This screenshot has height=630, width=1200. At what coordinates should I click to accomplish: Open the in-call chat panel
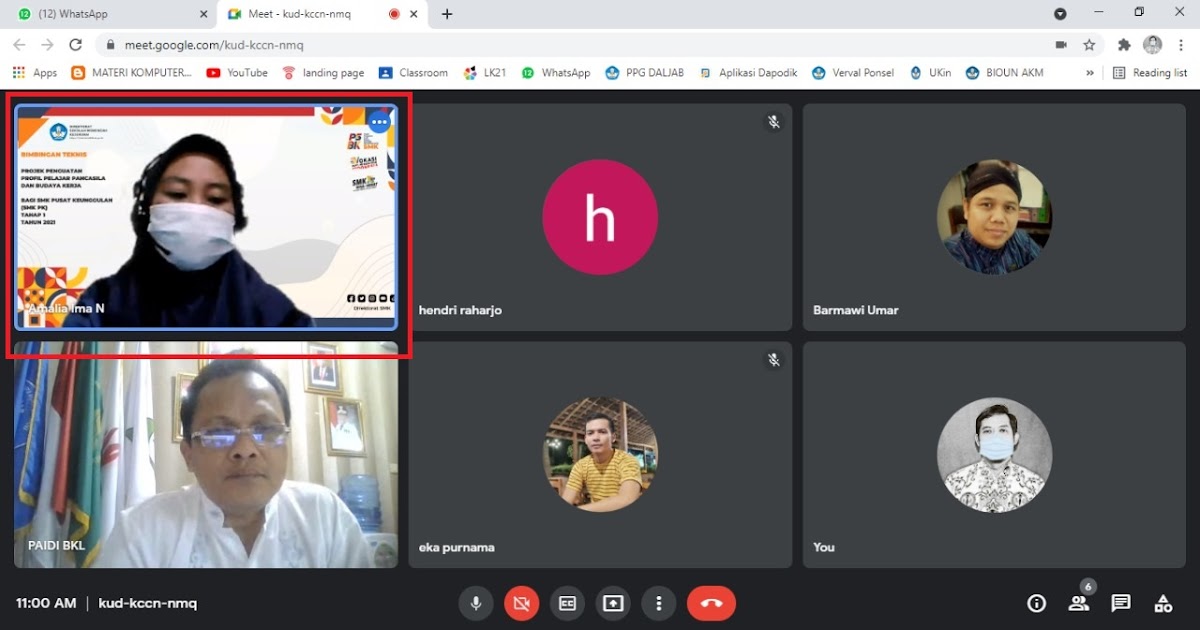pos(1120,603)
